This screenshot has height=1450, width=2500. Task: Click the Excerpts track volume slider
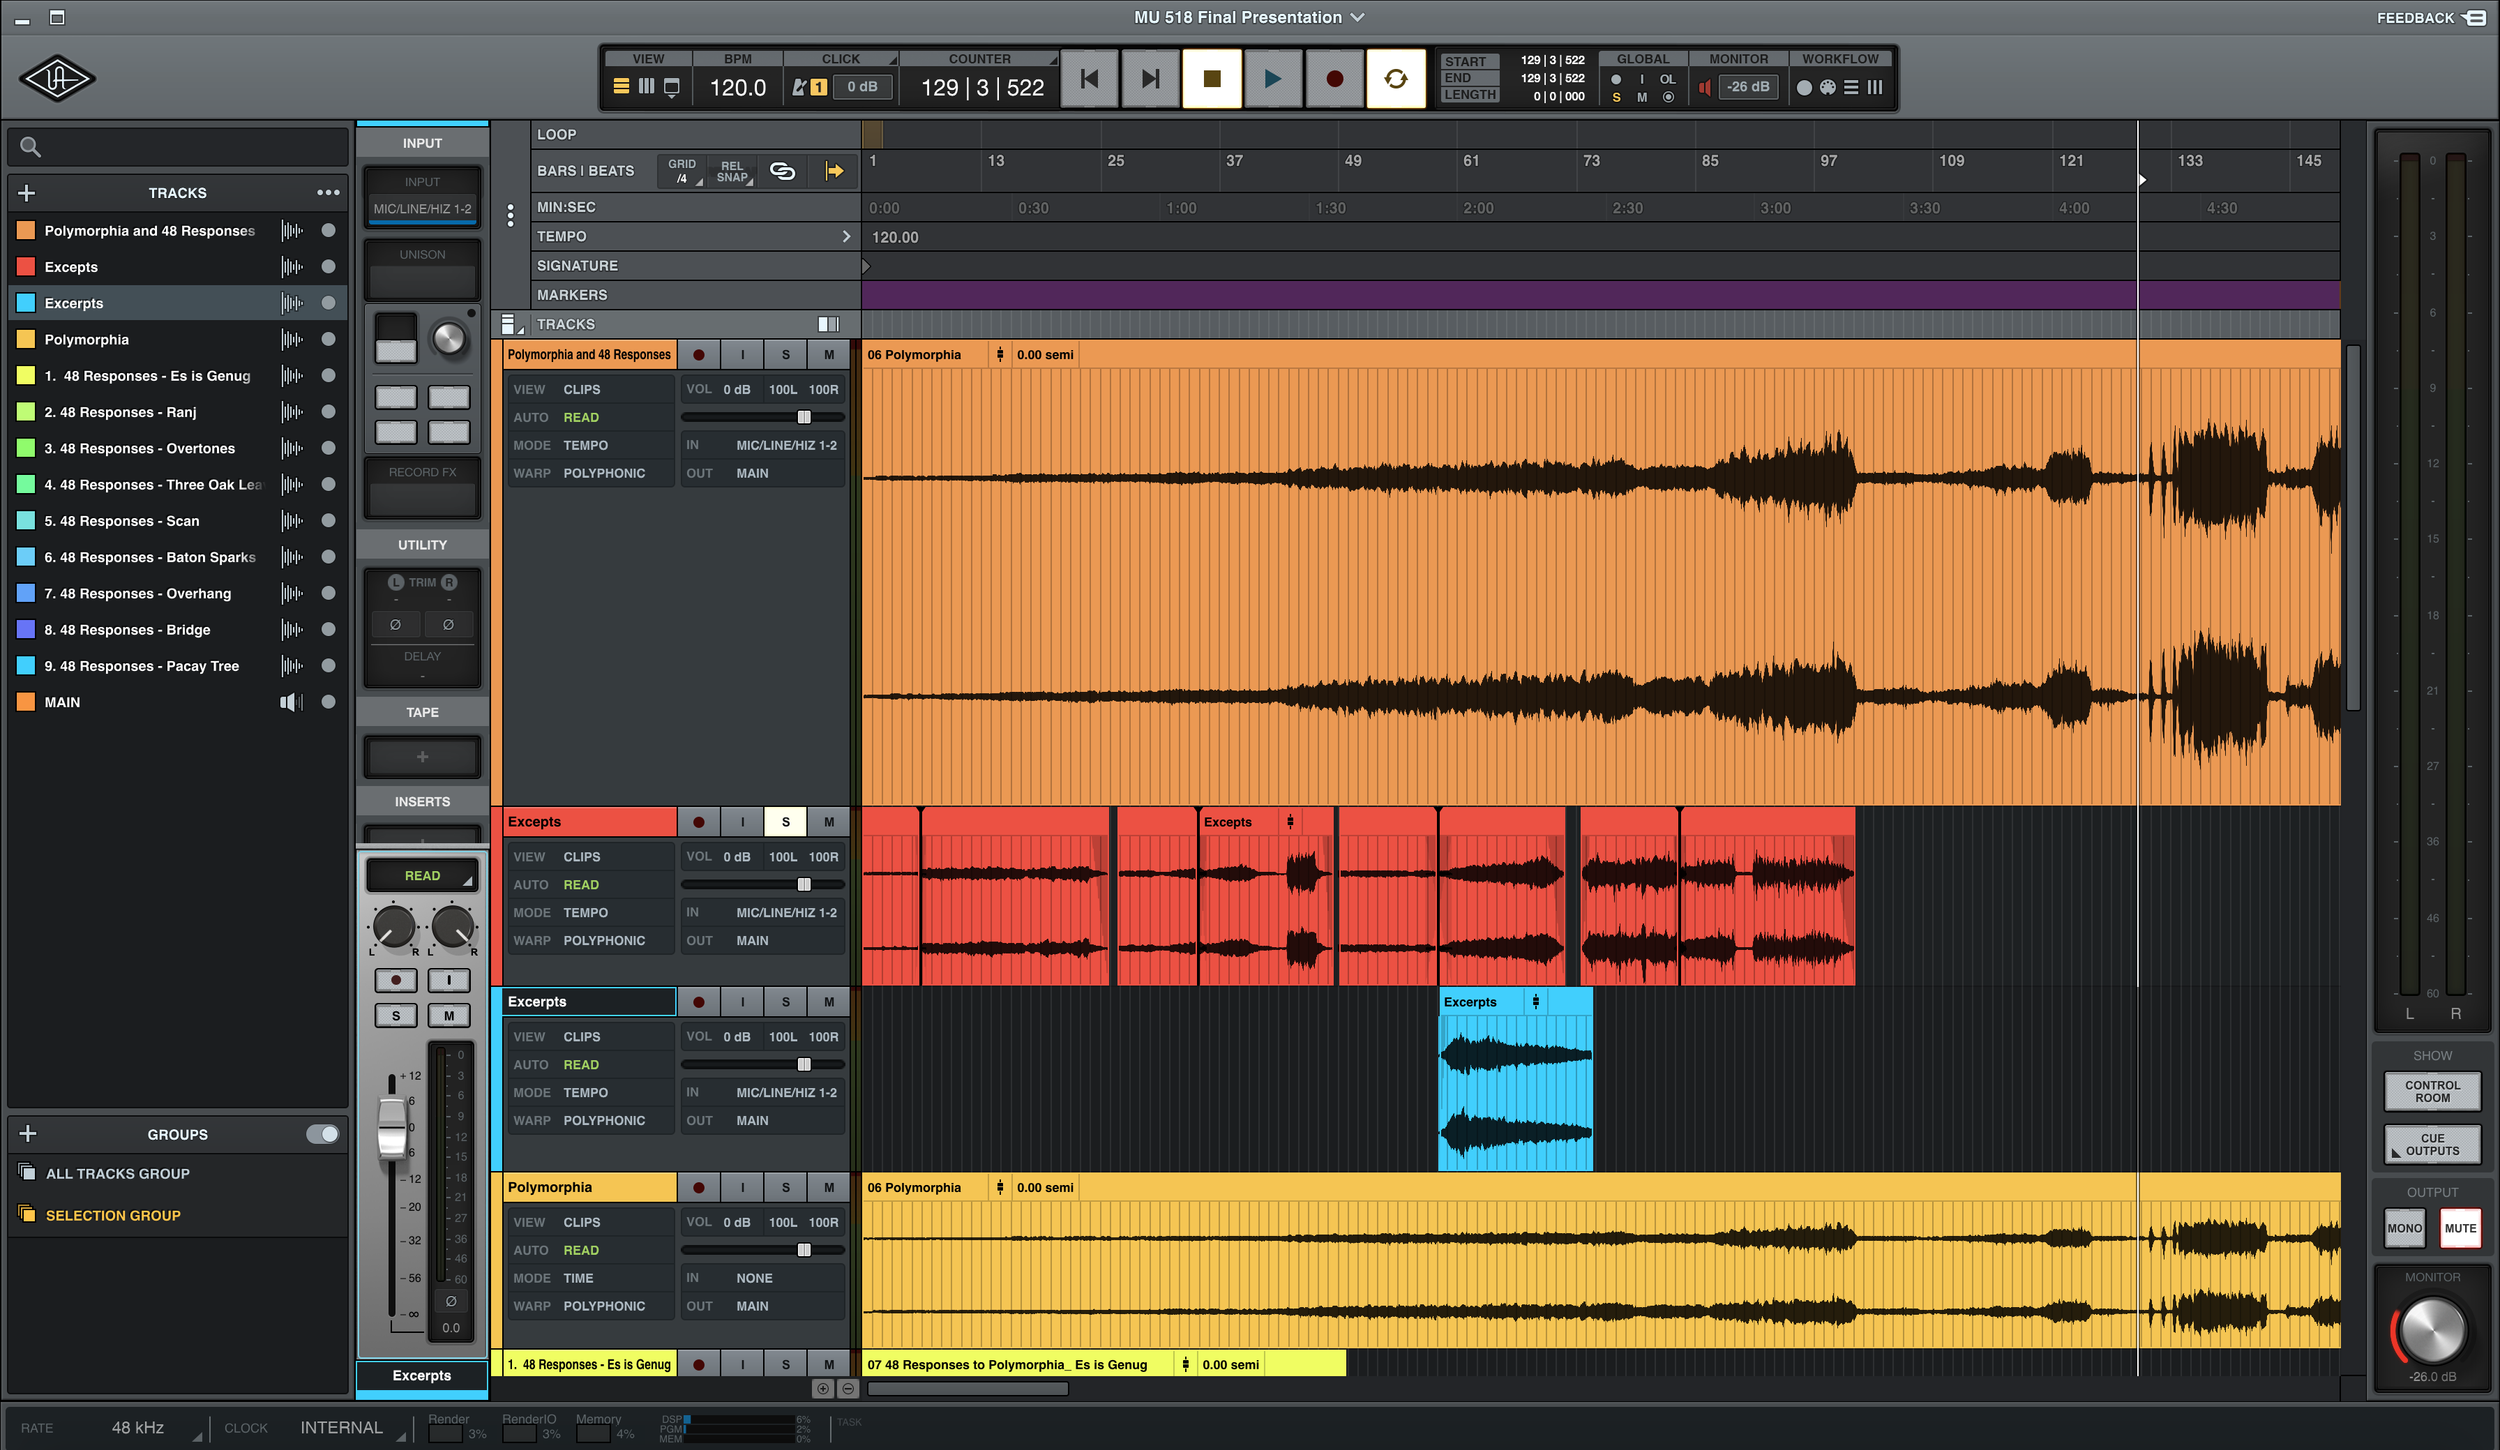tap(803, 1065)
